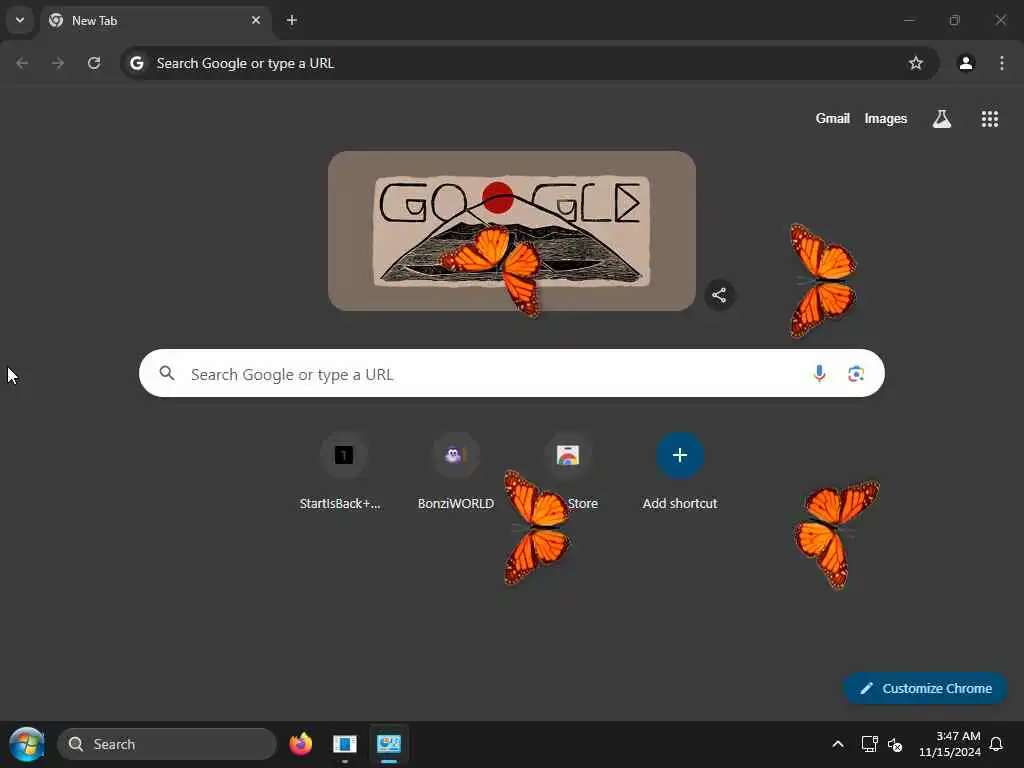Screen dimensions: 1024x768
Task: Focus the address bar URL field
Action: pos(529,63)
